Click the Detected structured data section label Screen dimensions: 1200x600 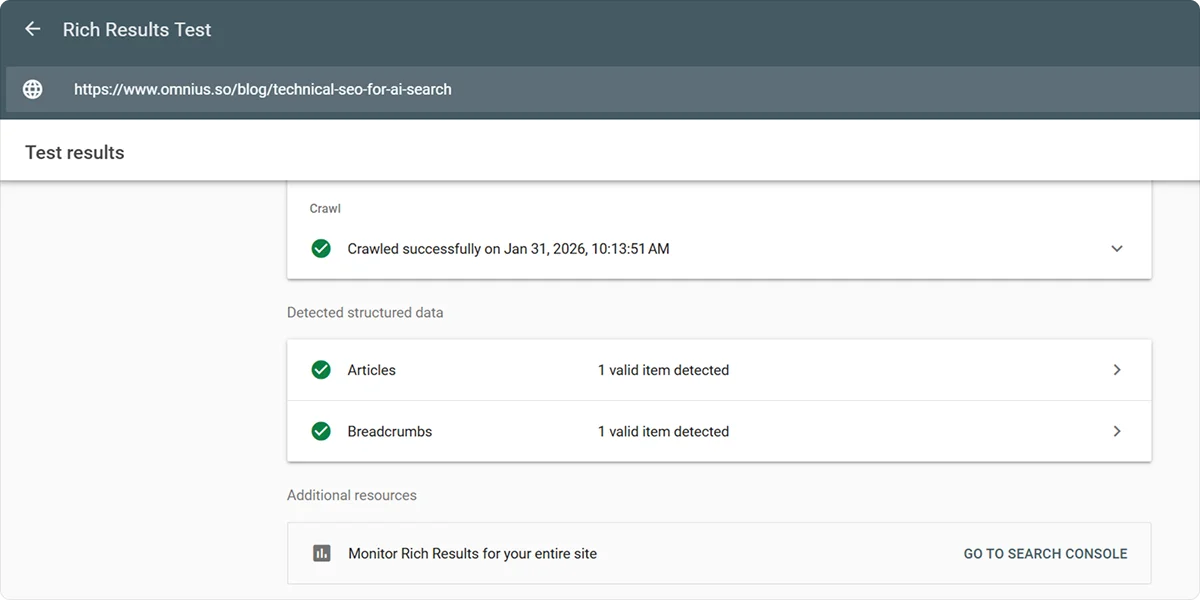[365, 313]
